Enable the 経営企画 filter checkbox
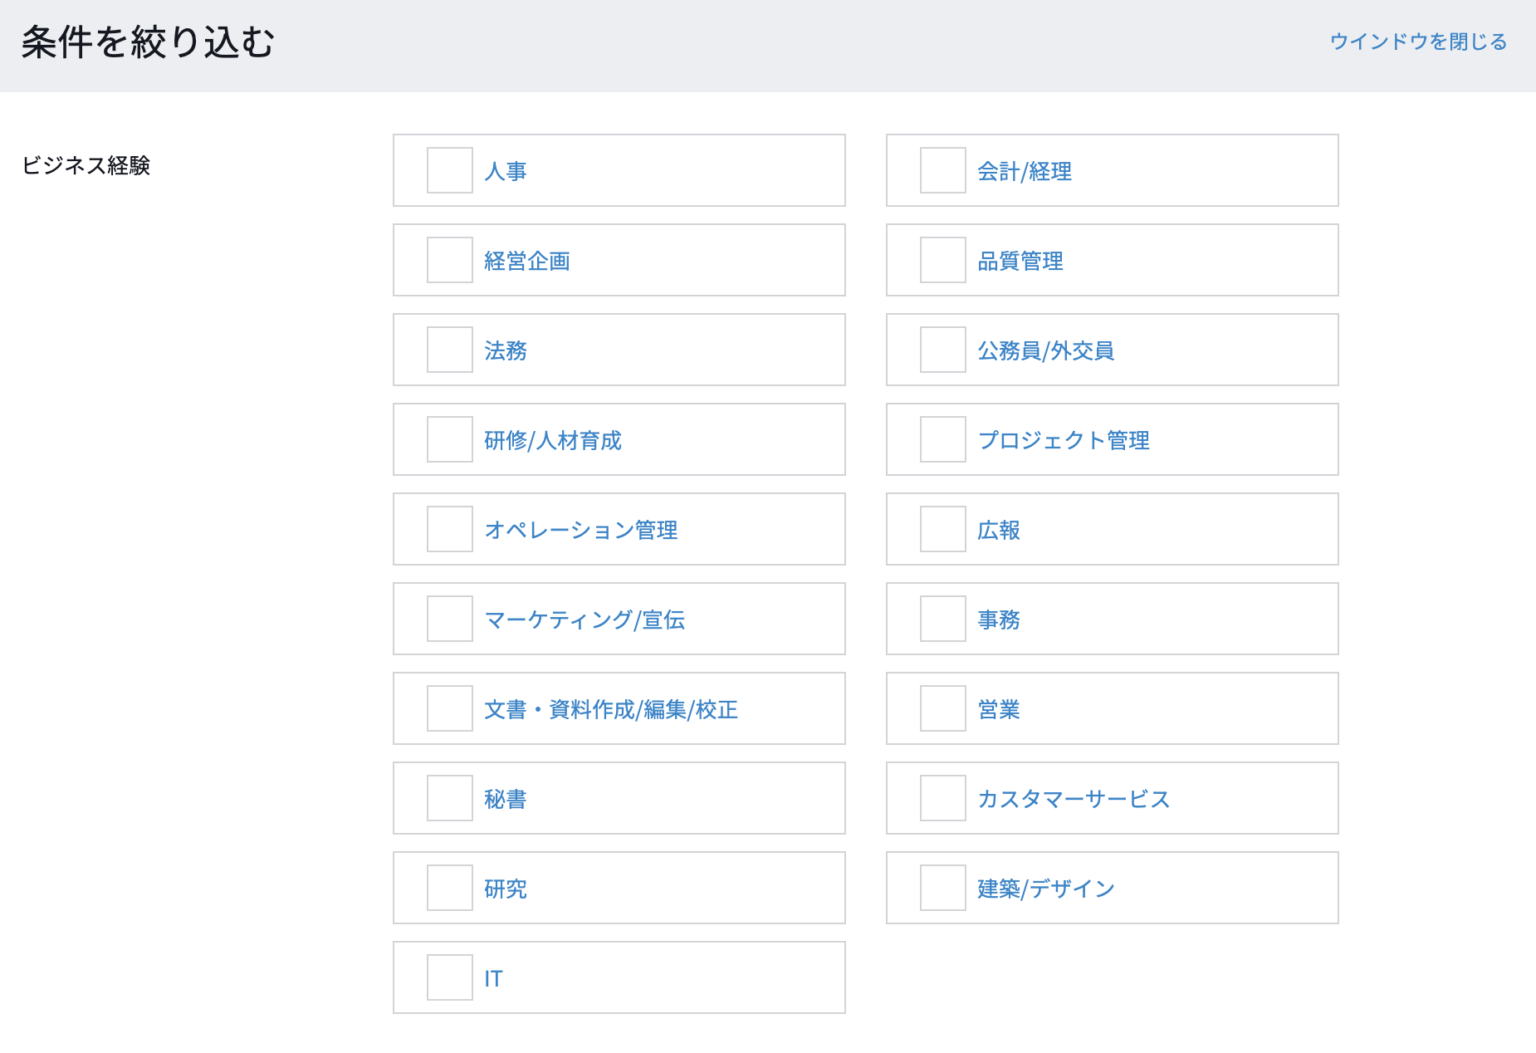This screenshot has height=1053, width=1536. click(x=449, y=260)
